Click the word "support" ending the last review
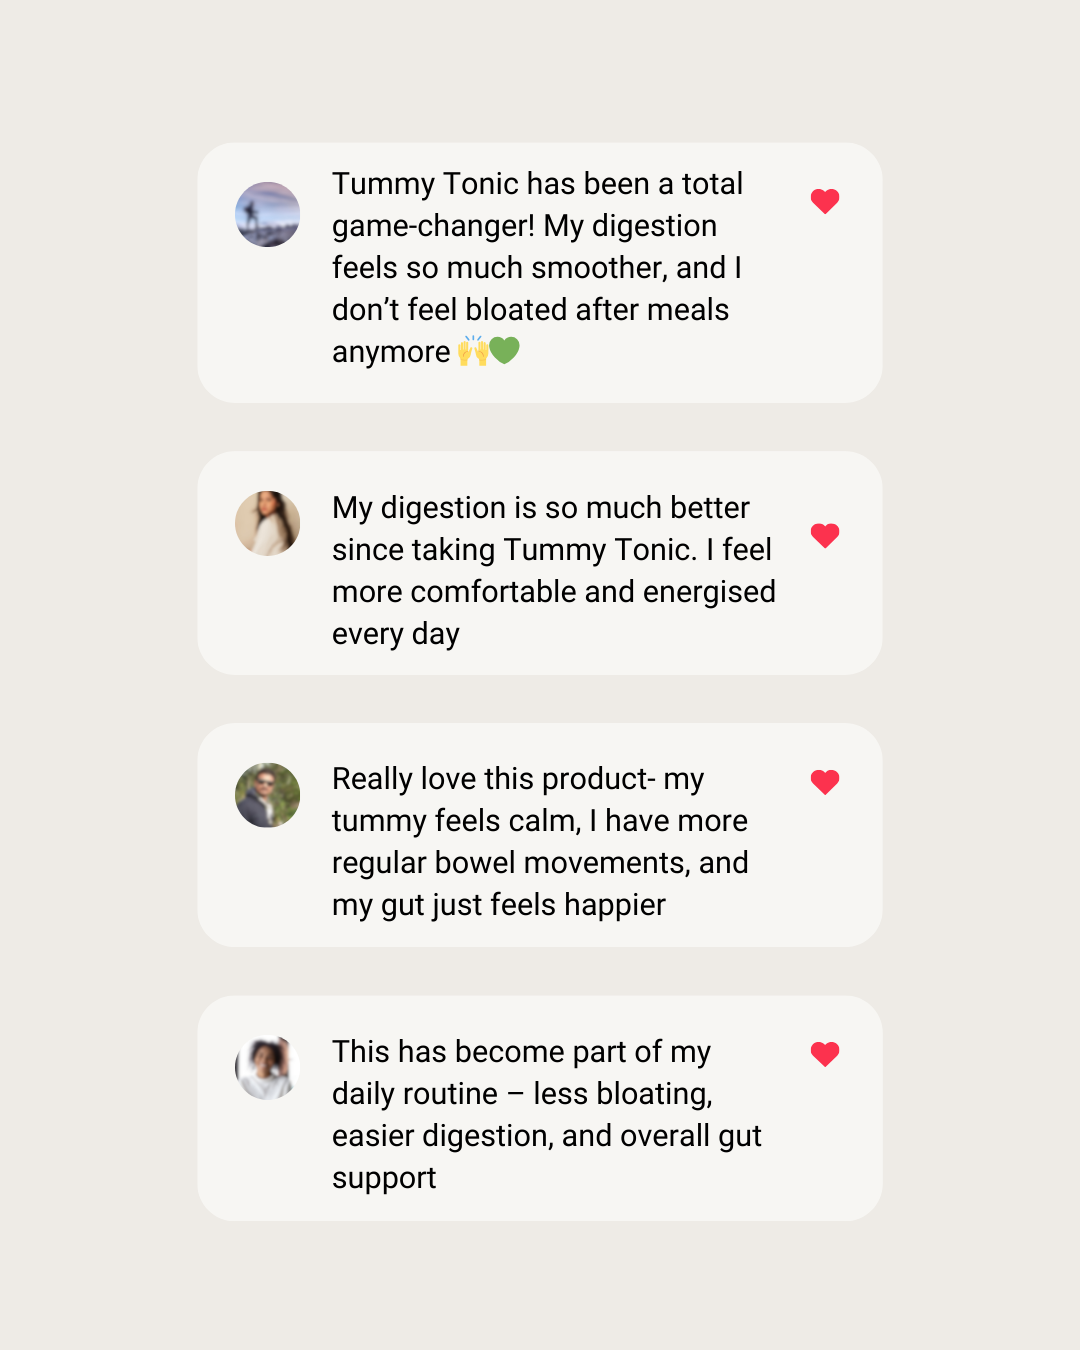Viewport: 1080px width, 1350px height. 384,1179
